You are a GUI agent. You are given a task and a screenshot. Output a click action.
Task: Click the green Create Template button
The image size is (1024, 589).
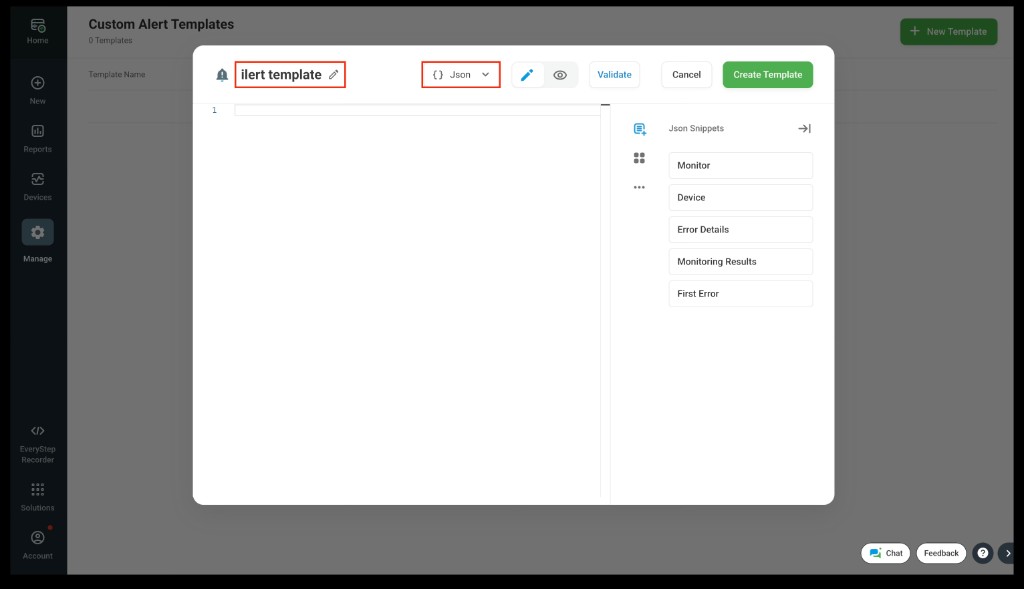click(767, 75)
